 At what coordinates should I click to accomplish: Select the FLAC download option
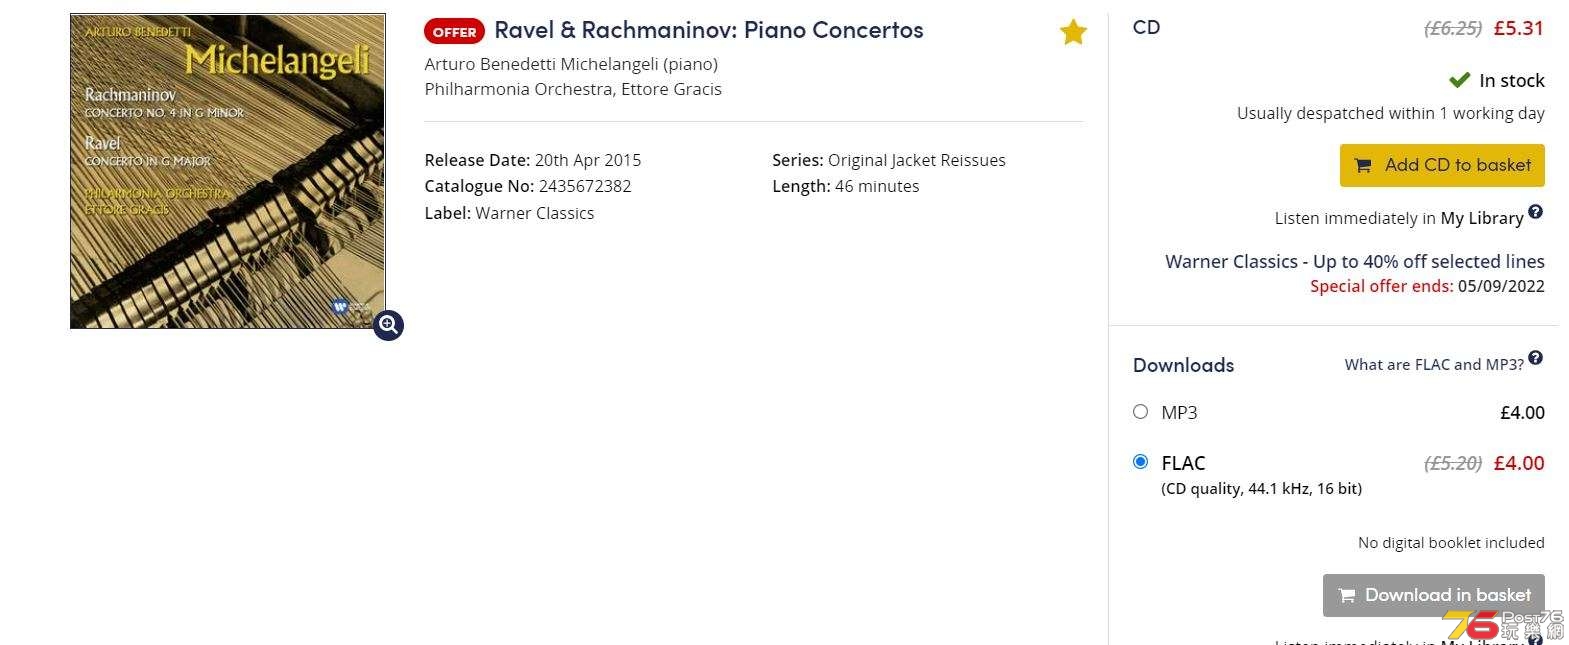pyautogui.click(x=1140, y=461)
